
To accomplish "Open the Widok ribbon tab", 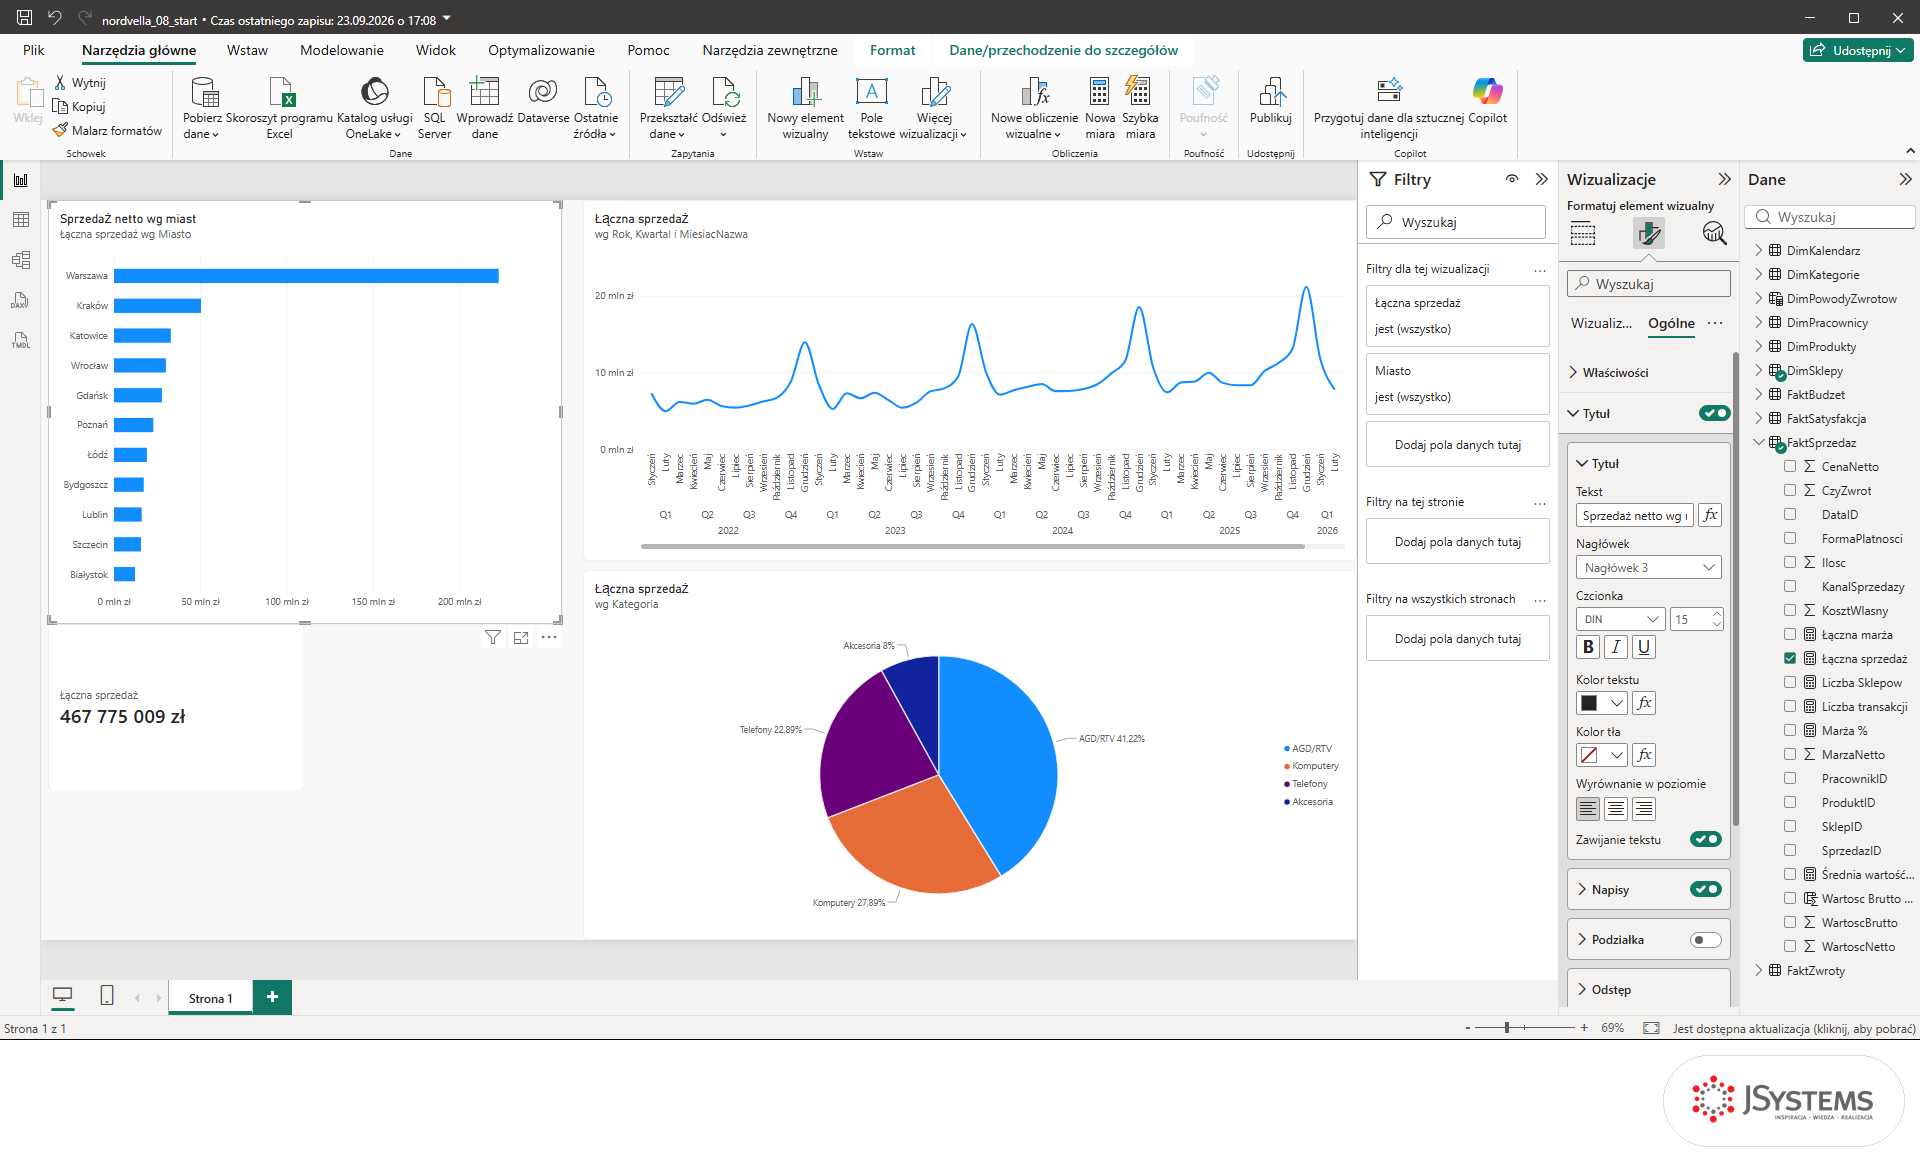I will point(436,50).
